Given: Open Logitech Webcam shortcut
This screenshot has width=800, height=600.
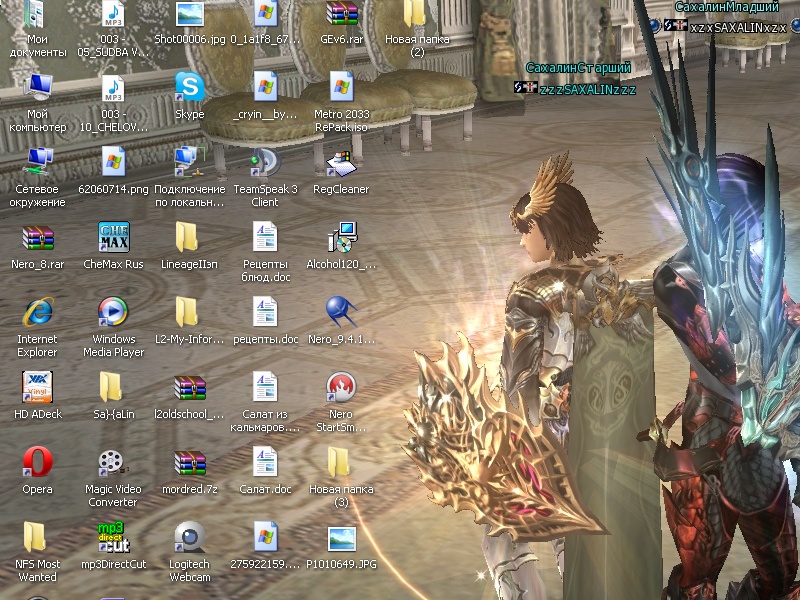Looking at the screenshot, I should click(189, 537).
